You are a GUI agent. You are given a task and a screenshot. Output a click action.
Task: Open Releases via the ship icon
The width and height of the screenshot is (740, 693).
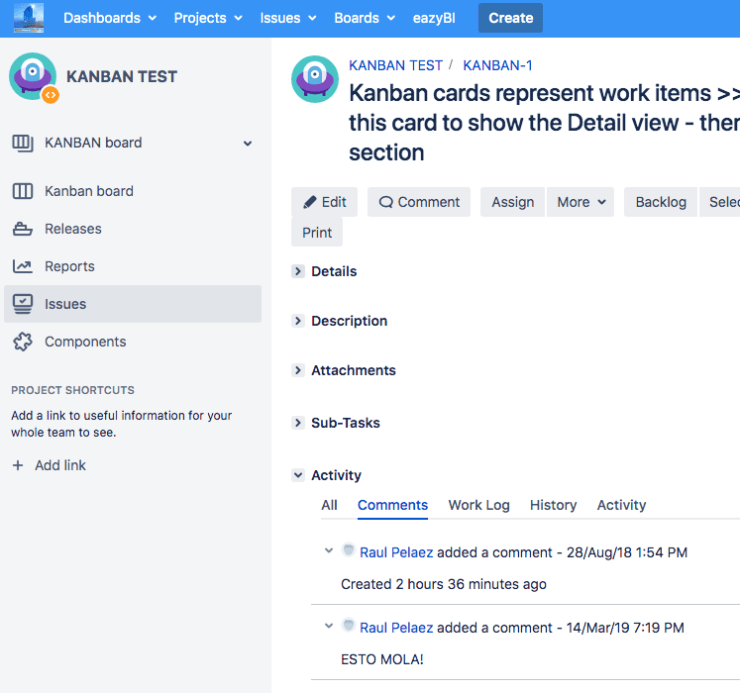[22, 229]
